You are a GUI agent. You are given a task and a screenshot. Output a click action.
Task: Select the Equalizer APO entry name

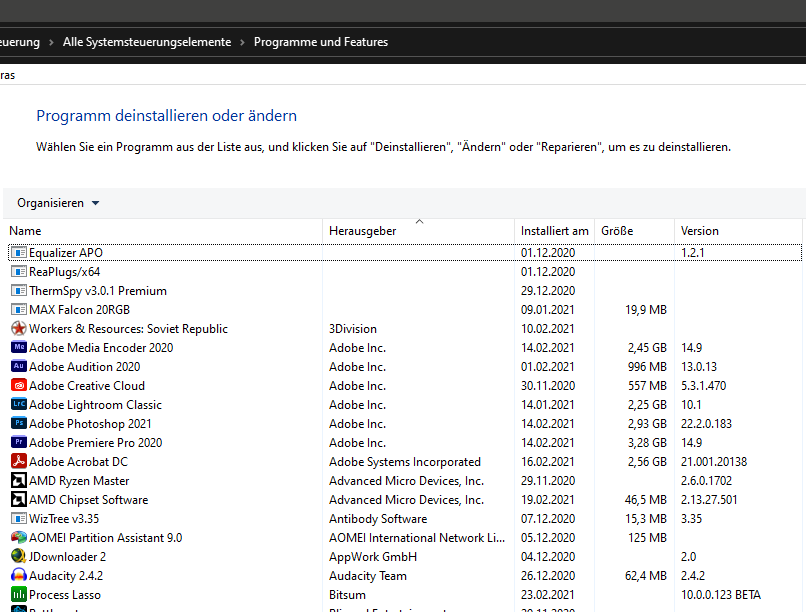pos(66,252)
